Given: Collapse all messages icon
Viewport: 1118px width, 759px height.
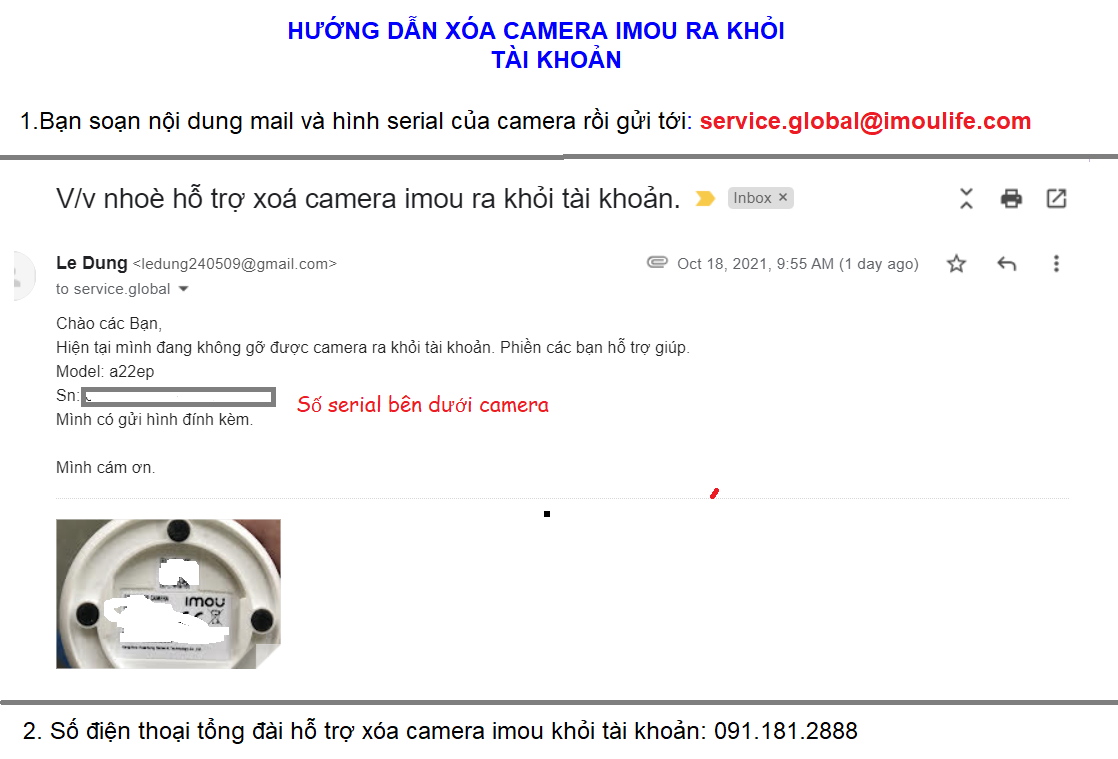Looking at the screenshot, I should 966,198.
